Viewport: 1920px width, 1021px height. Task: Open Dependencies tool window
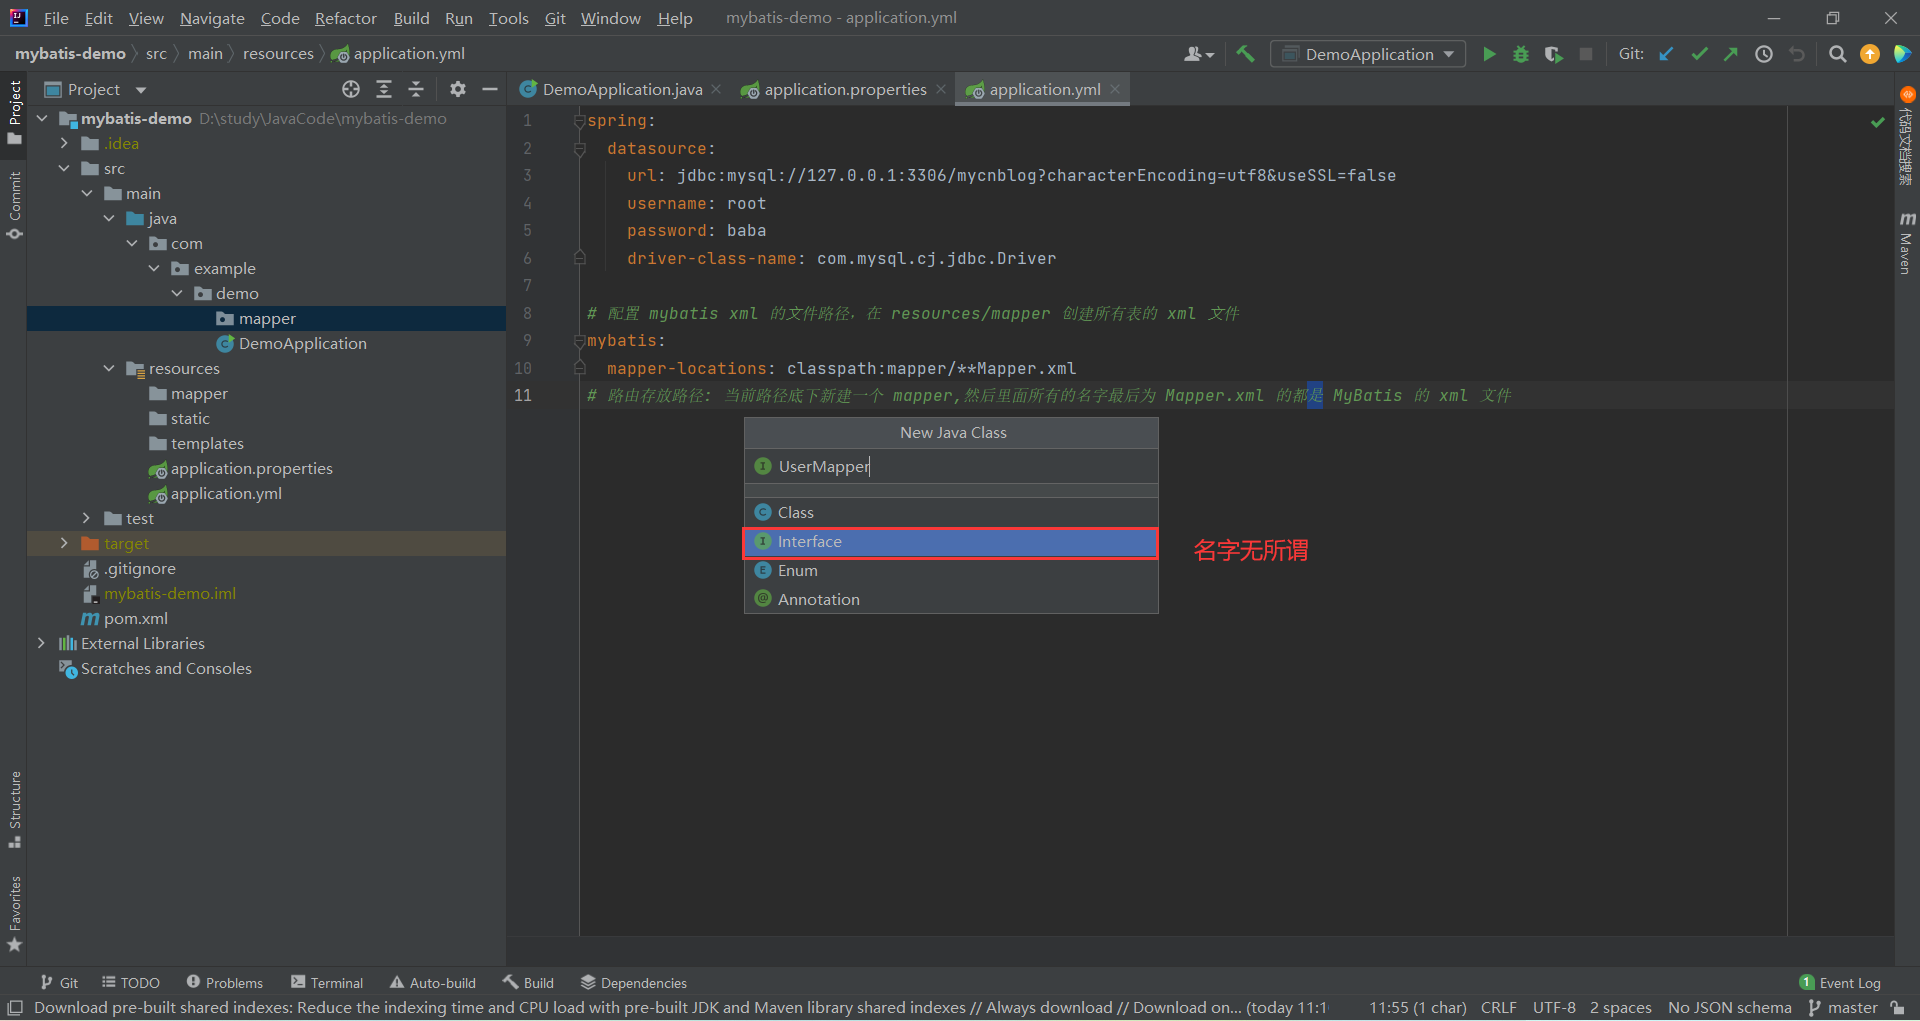point(634,983)
